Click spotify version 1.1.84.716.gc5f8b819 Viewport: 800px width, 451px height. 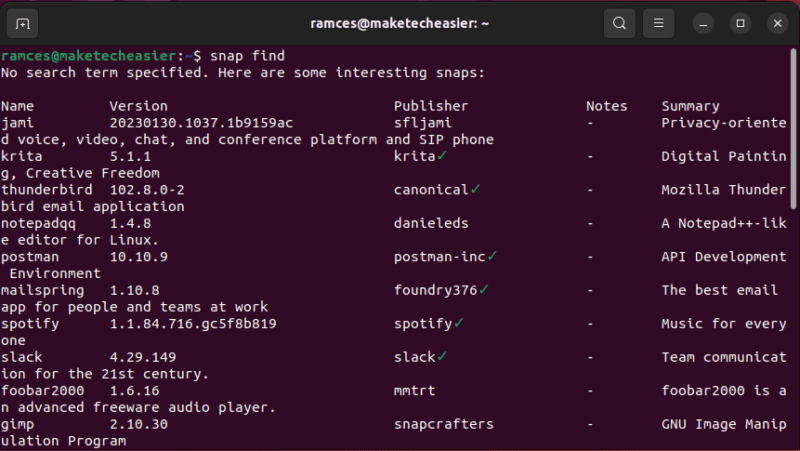pos(193,324)
